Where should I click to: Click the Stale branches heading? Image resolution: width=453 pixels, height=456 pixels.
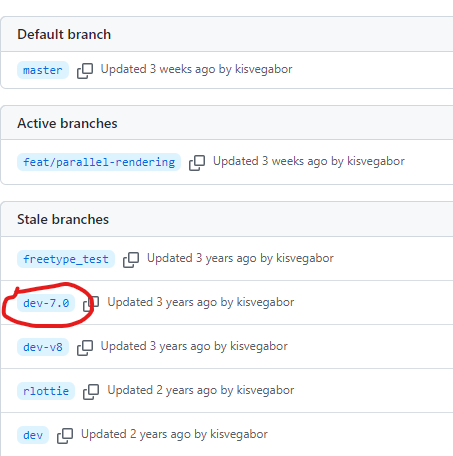point(63,219)
